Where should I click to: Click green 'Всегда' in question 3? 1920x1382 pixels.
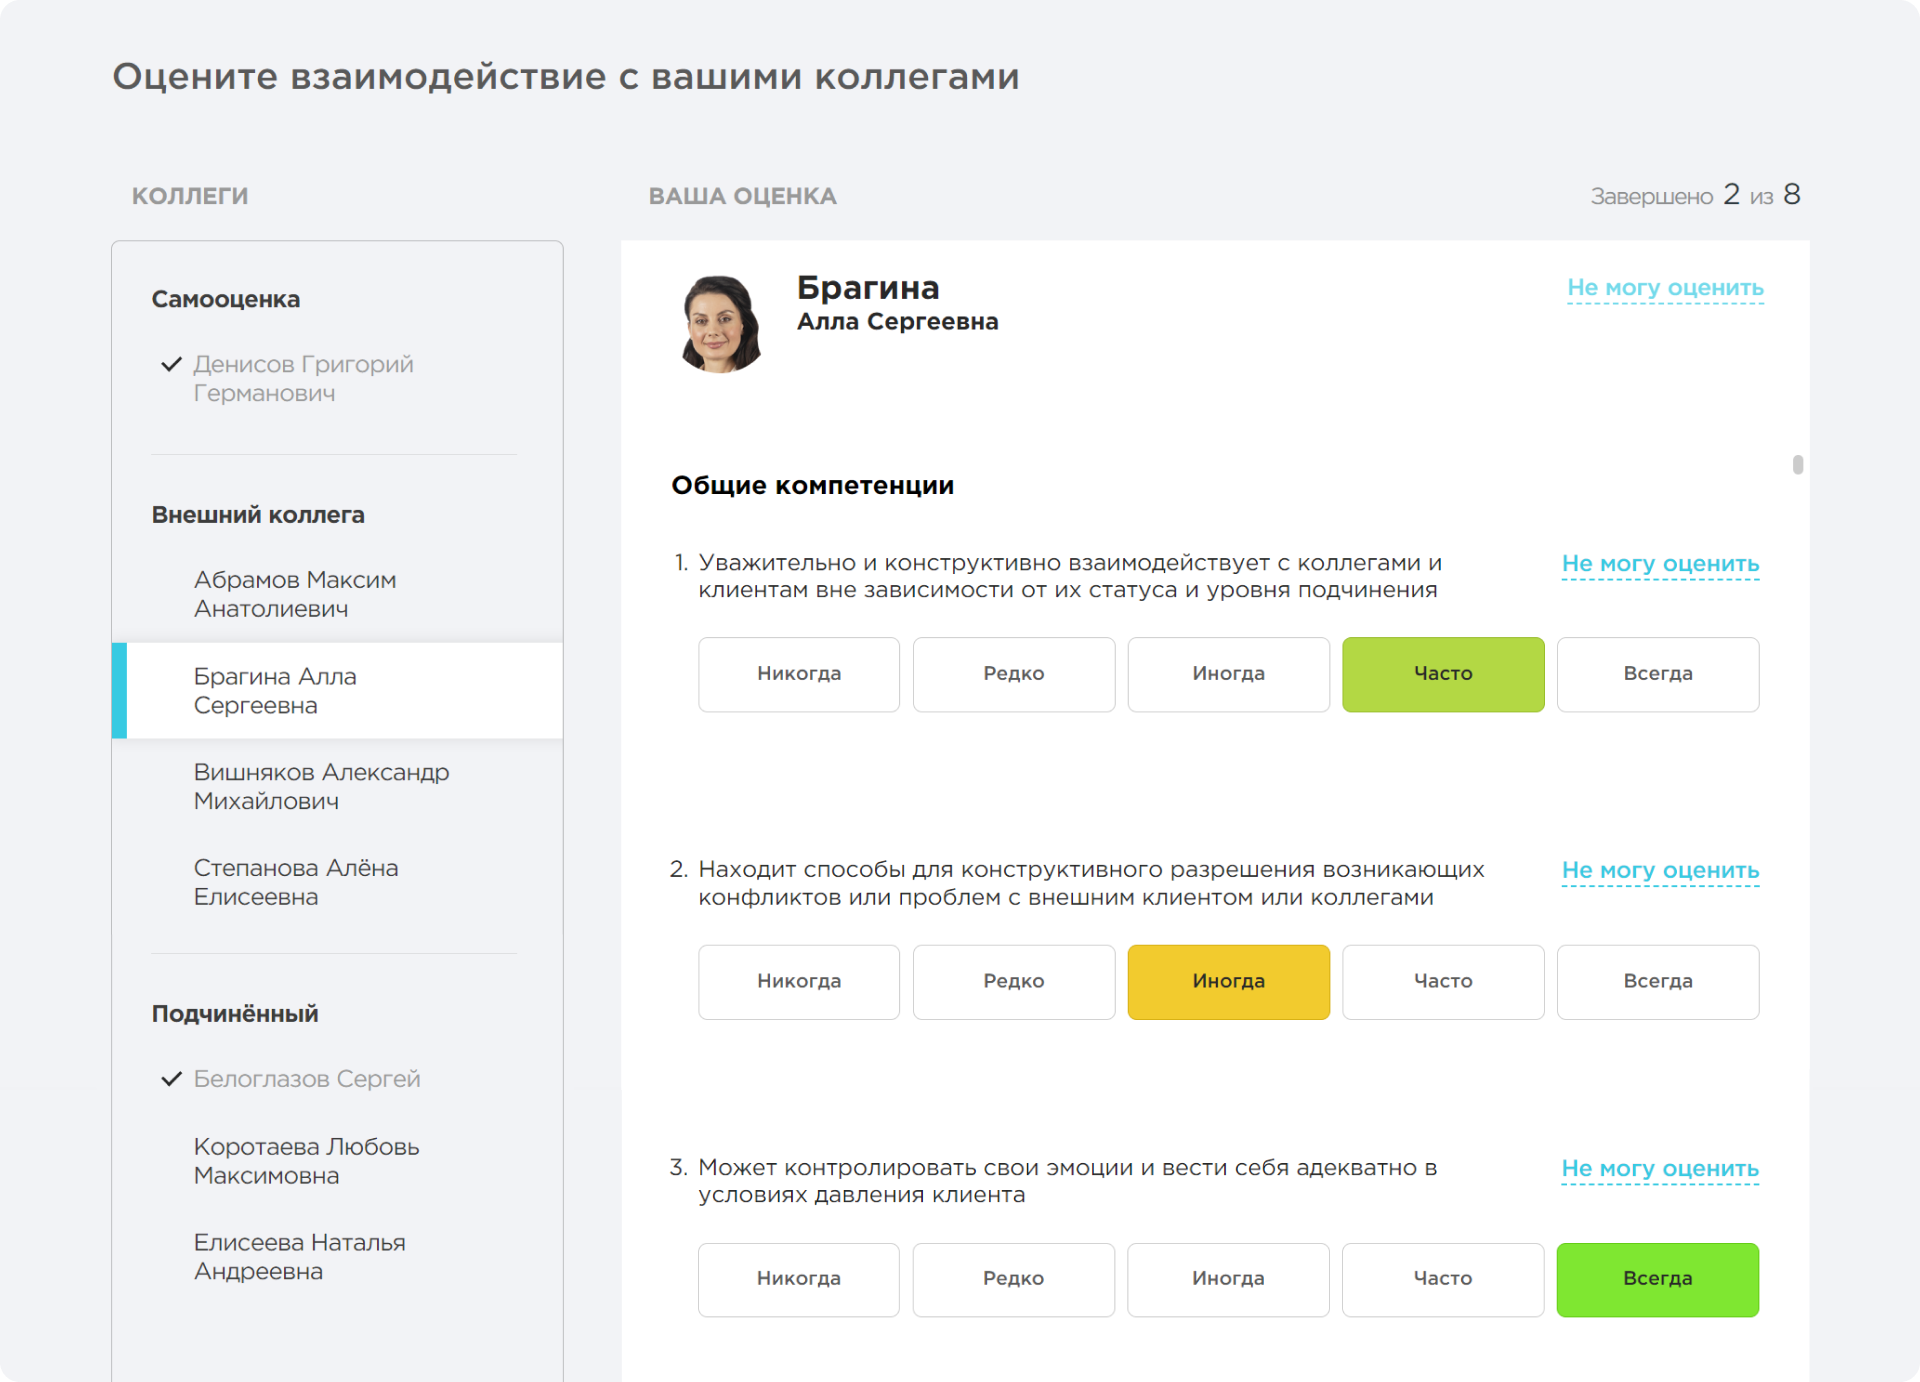click(1657, 1279)
